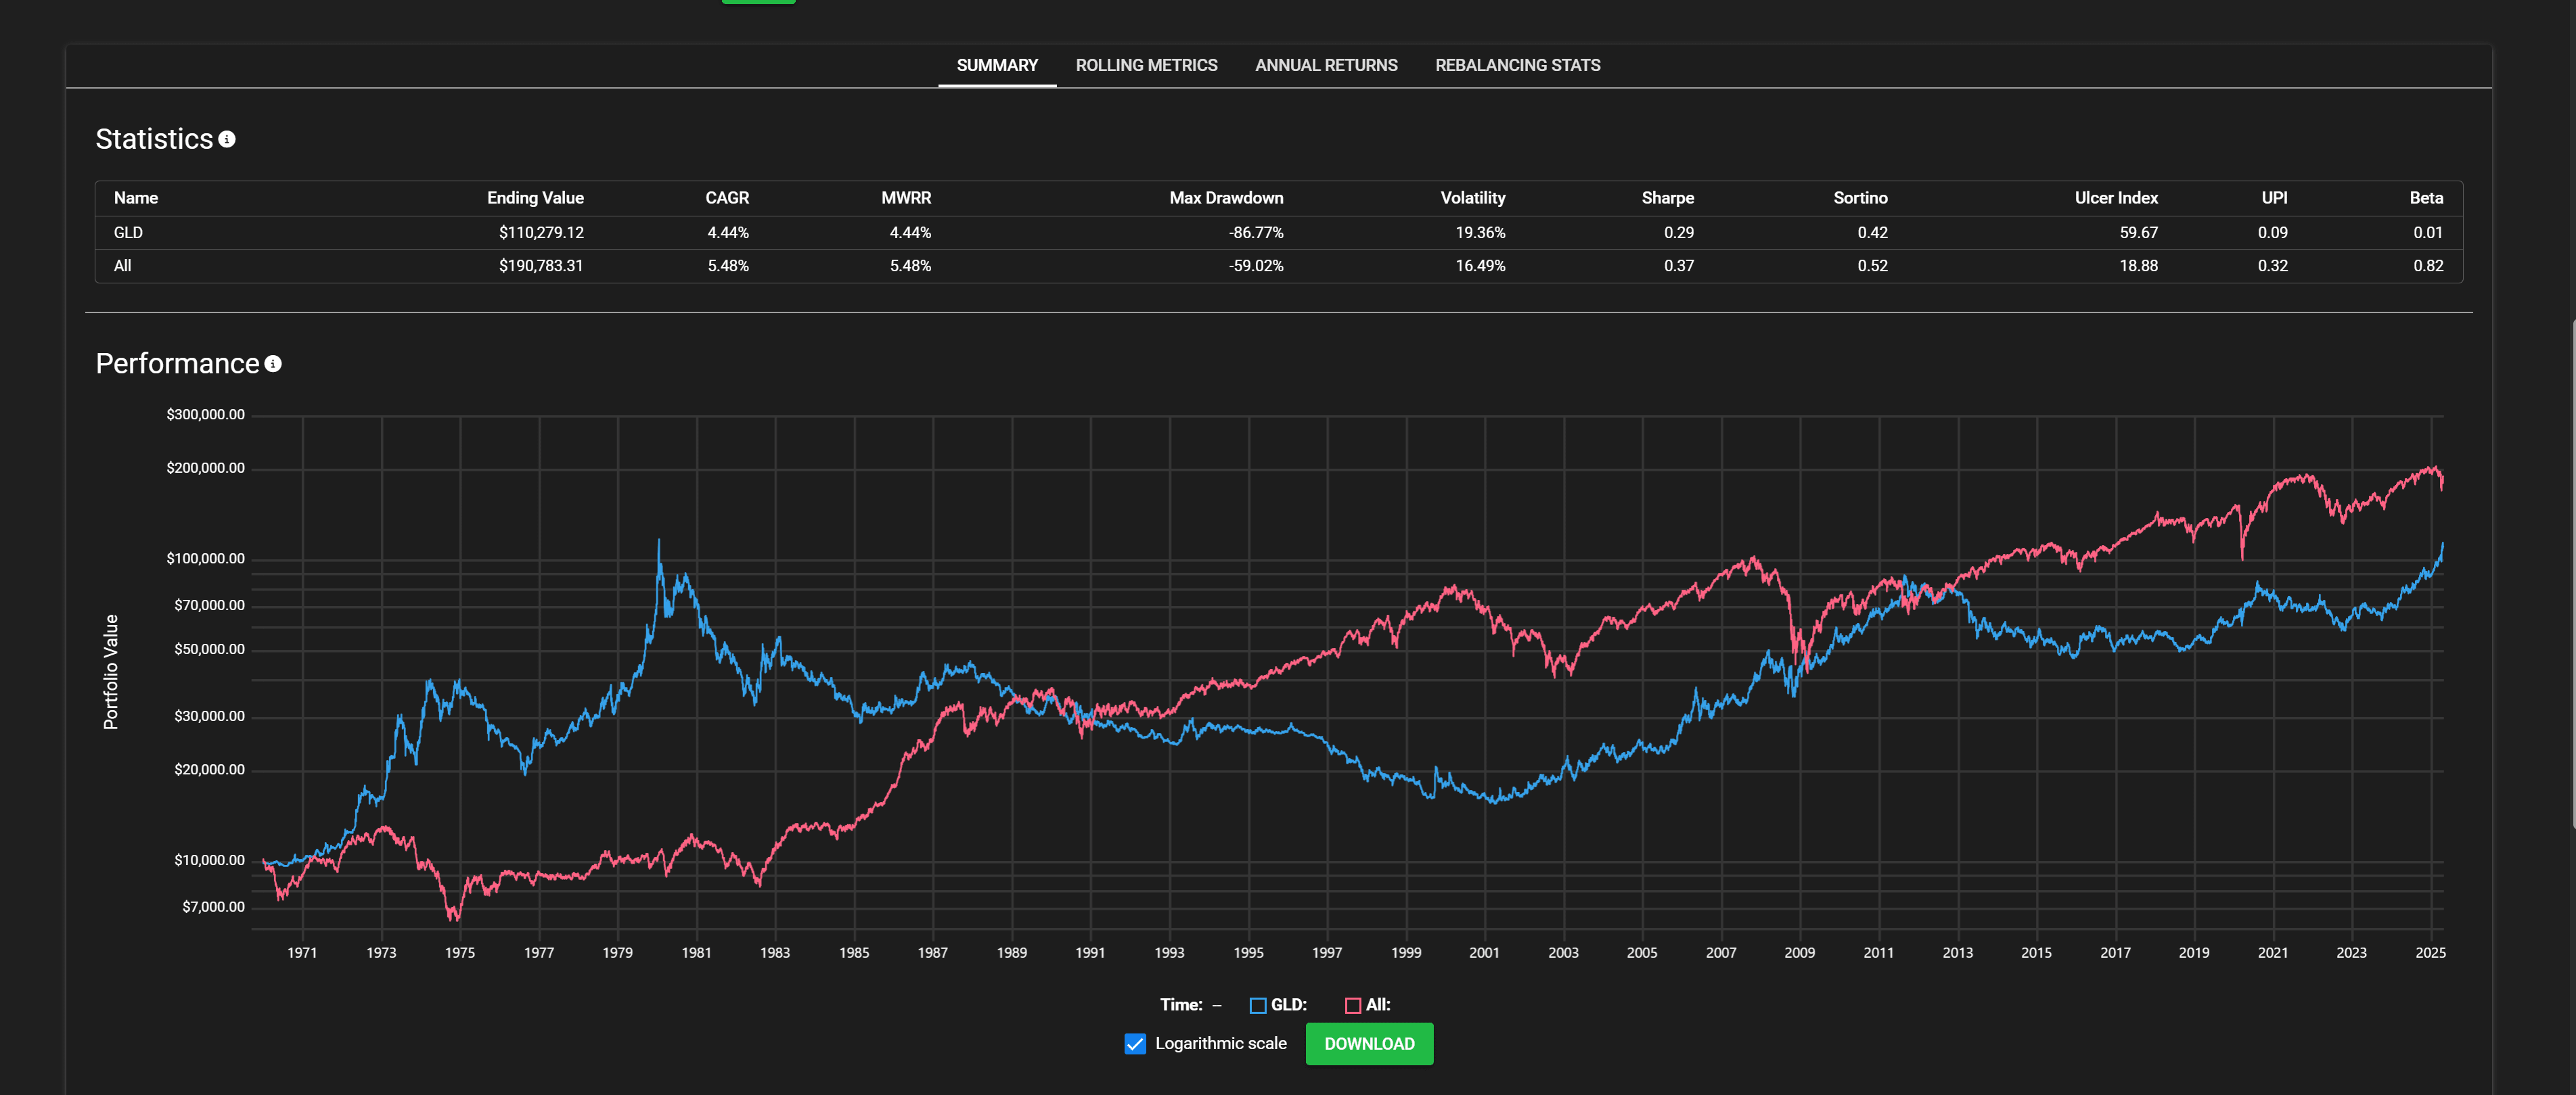The width and height of the screenshot is (2576, 1095).
Task: Click the Beta column header
Action: [x=2425, y=198]
